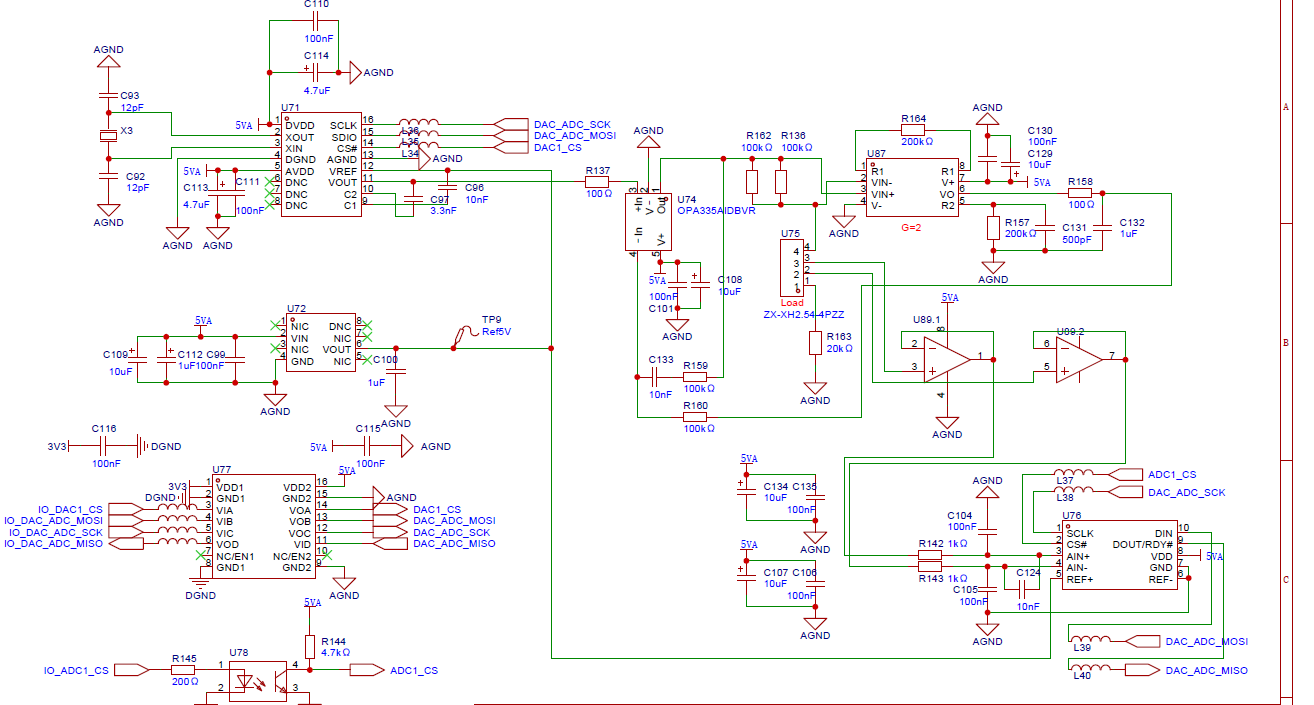Click the U77 isolator designator
This screenshot has width=1314, height=705.
222,469
